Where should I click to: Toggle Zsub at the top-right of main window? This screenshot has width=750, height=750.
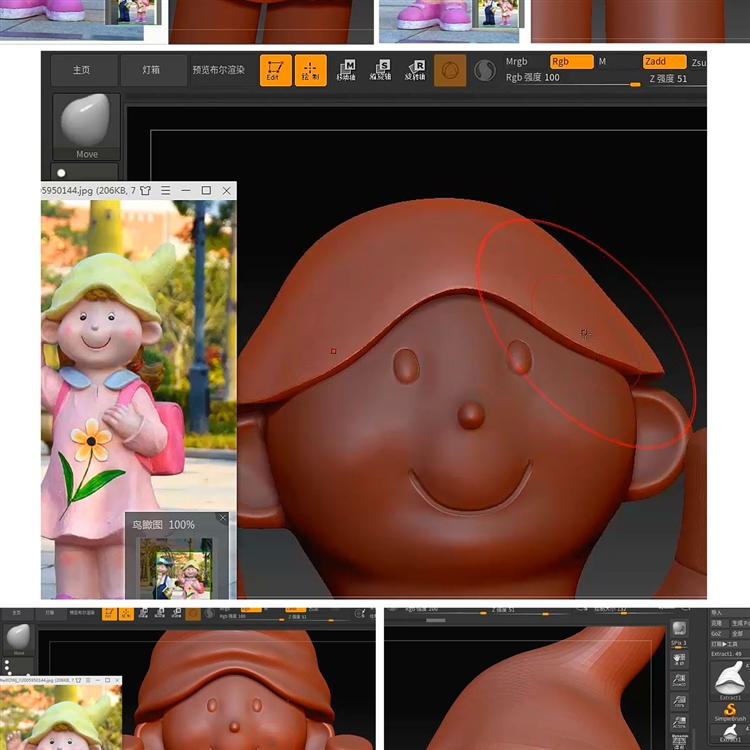point(698,63)
